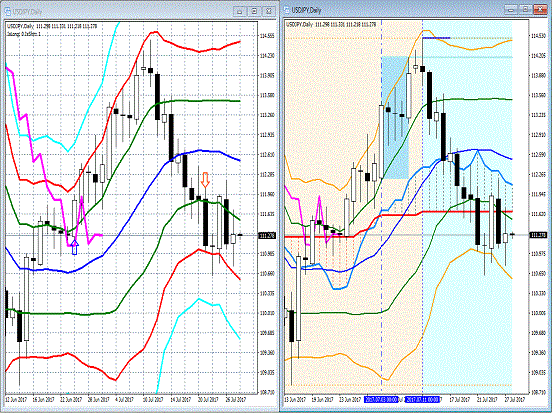The height and width of the screenshot is (413, 552).
Task: Select the red down arrow on left chart
Action: tap(205, 180)
